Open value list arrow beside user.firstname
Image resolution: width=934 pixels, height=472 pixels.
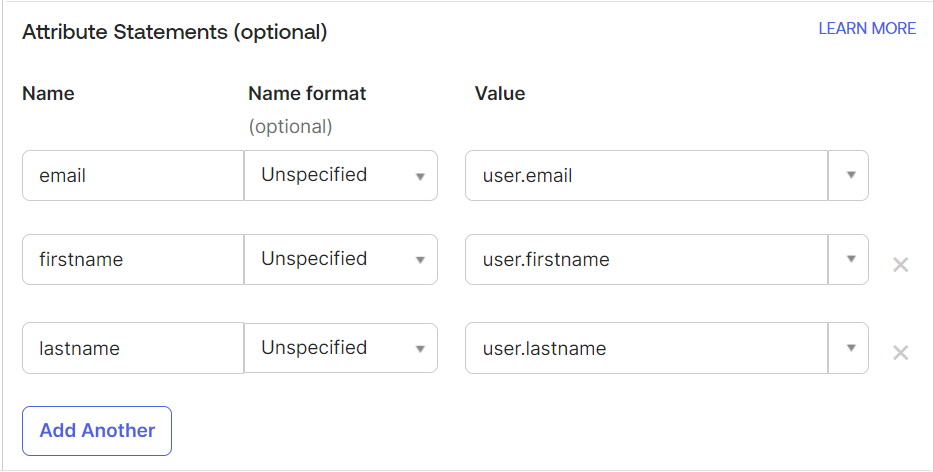(x=850, y=260)
